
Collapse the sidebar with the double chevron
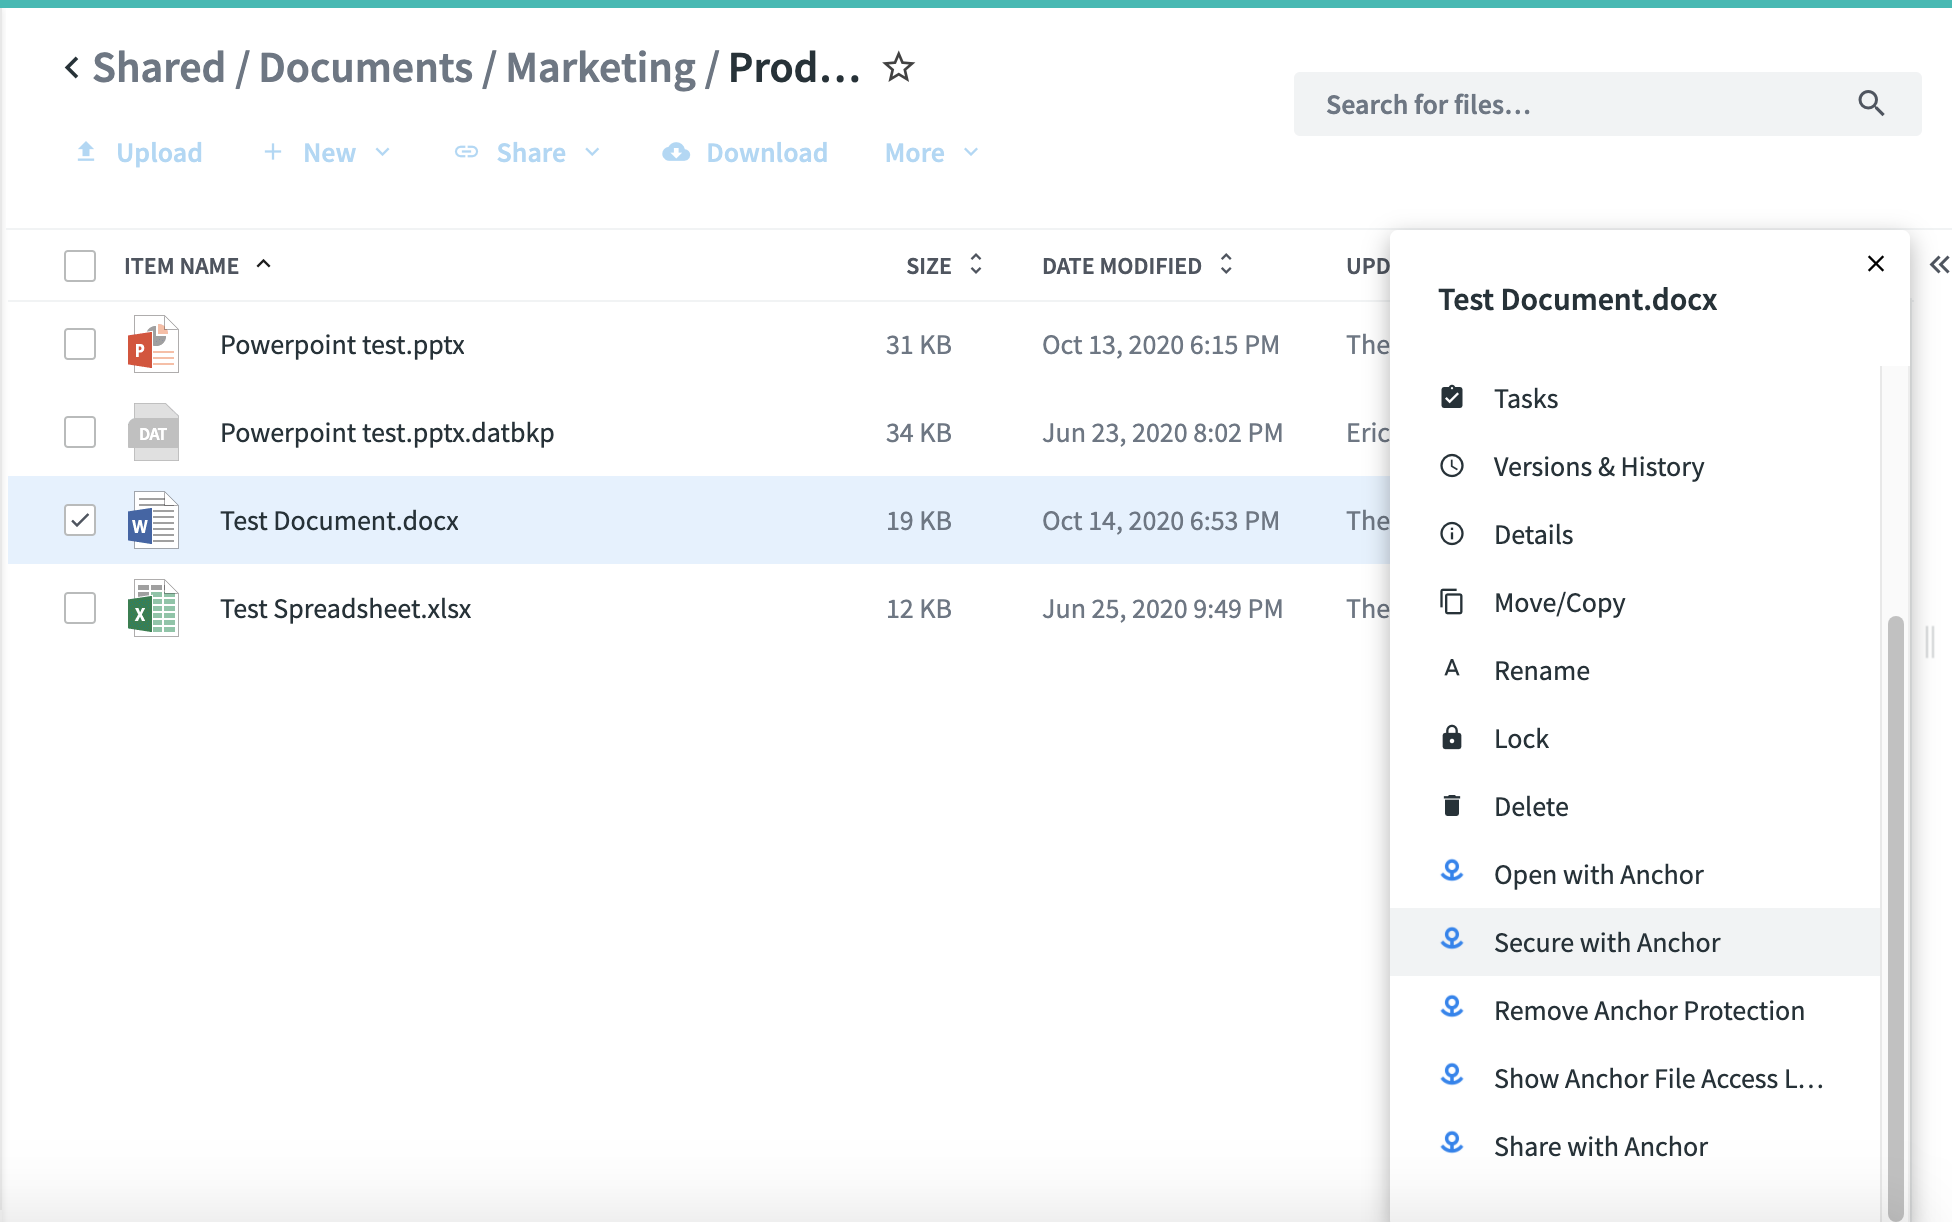pyautogui.click(x=1938, y=265)
